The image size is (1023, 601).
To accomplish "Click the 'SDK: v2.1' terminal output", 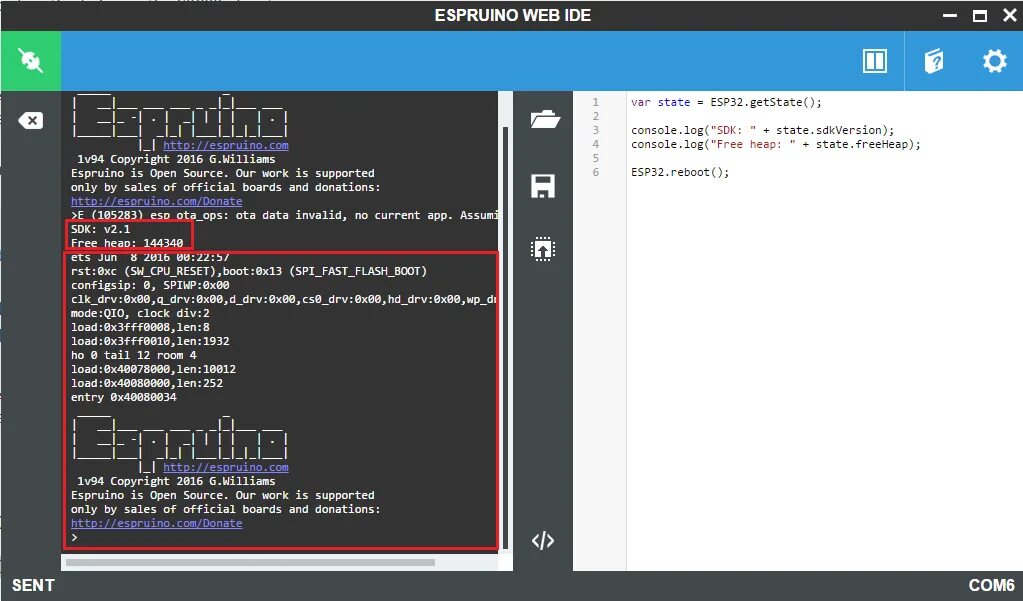I will [x=100, y=229].
